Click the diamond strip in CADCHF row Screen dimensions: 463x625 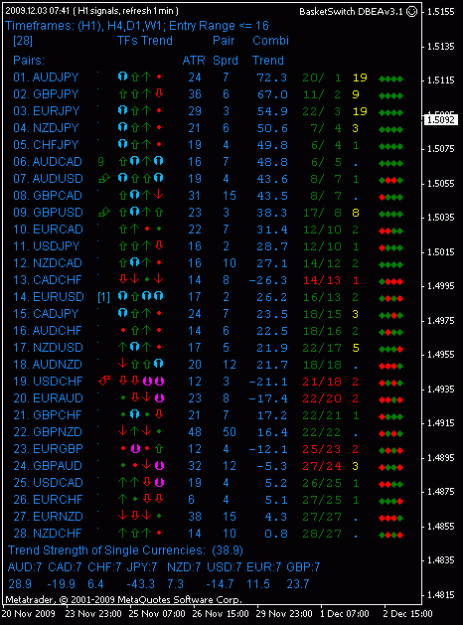click(391, 282)
